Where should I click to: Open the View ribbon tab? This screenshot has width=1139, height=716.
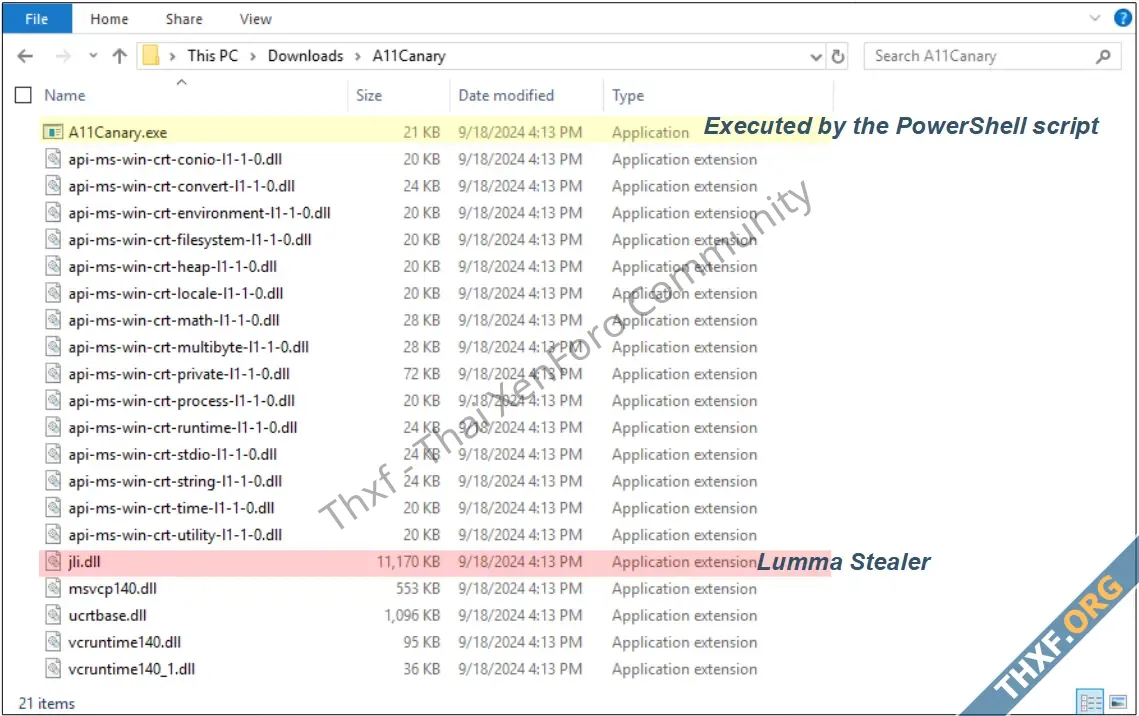pyautogui.click(x=256, y=19)
